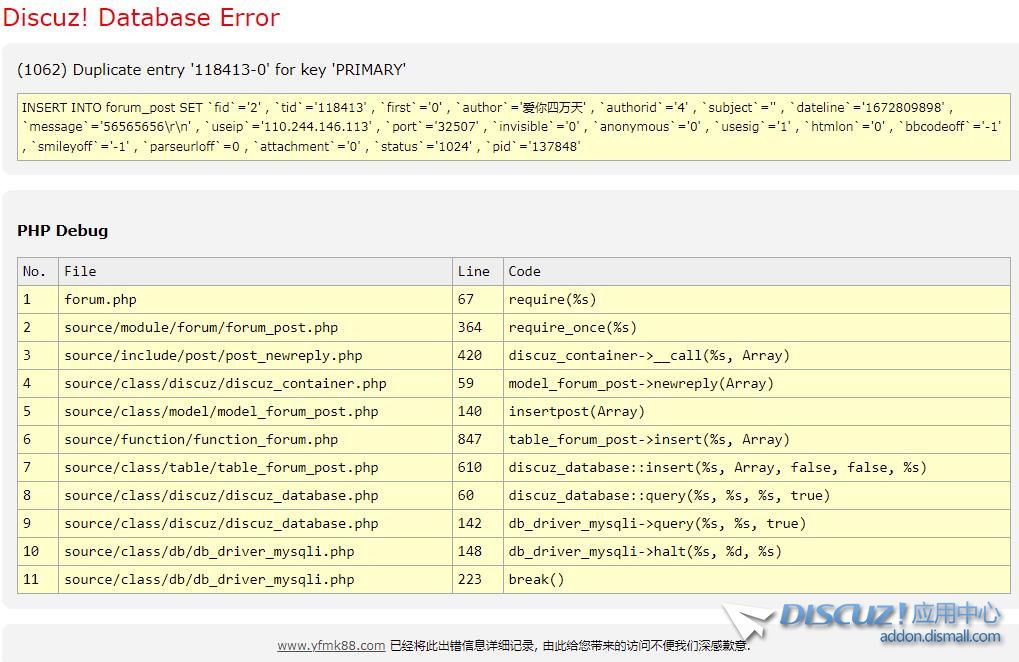Click the Discuz! 应用中心 watermark logo
The height and width of the screenshot is (662, 1019).
[888, 614]
